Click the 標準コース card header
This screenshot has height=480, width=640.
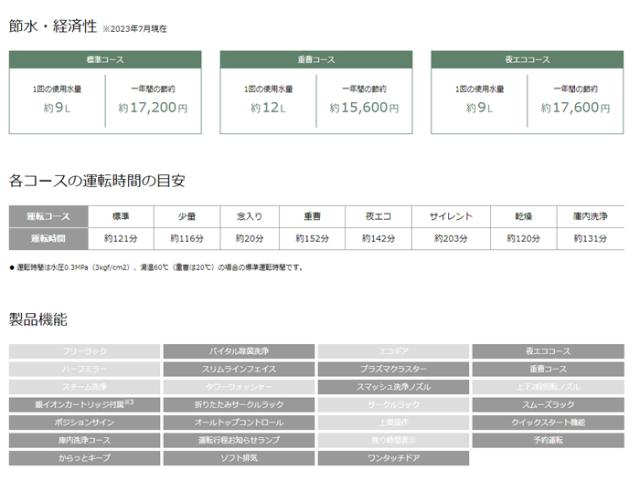(x=105, y=60)
